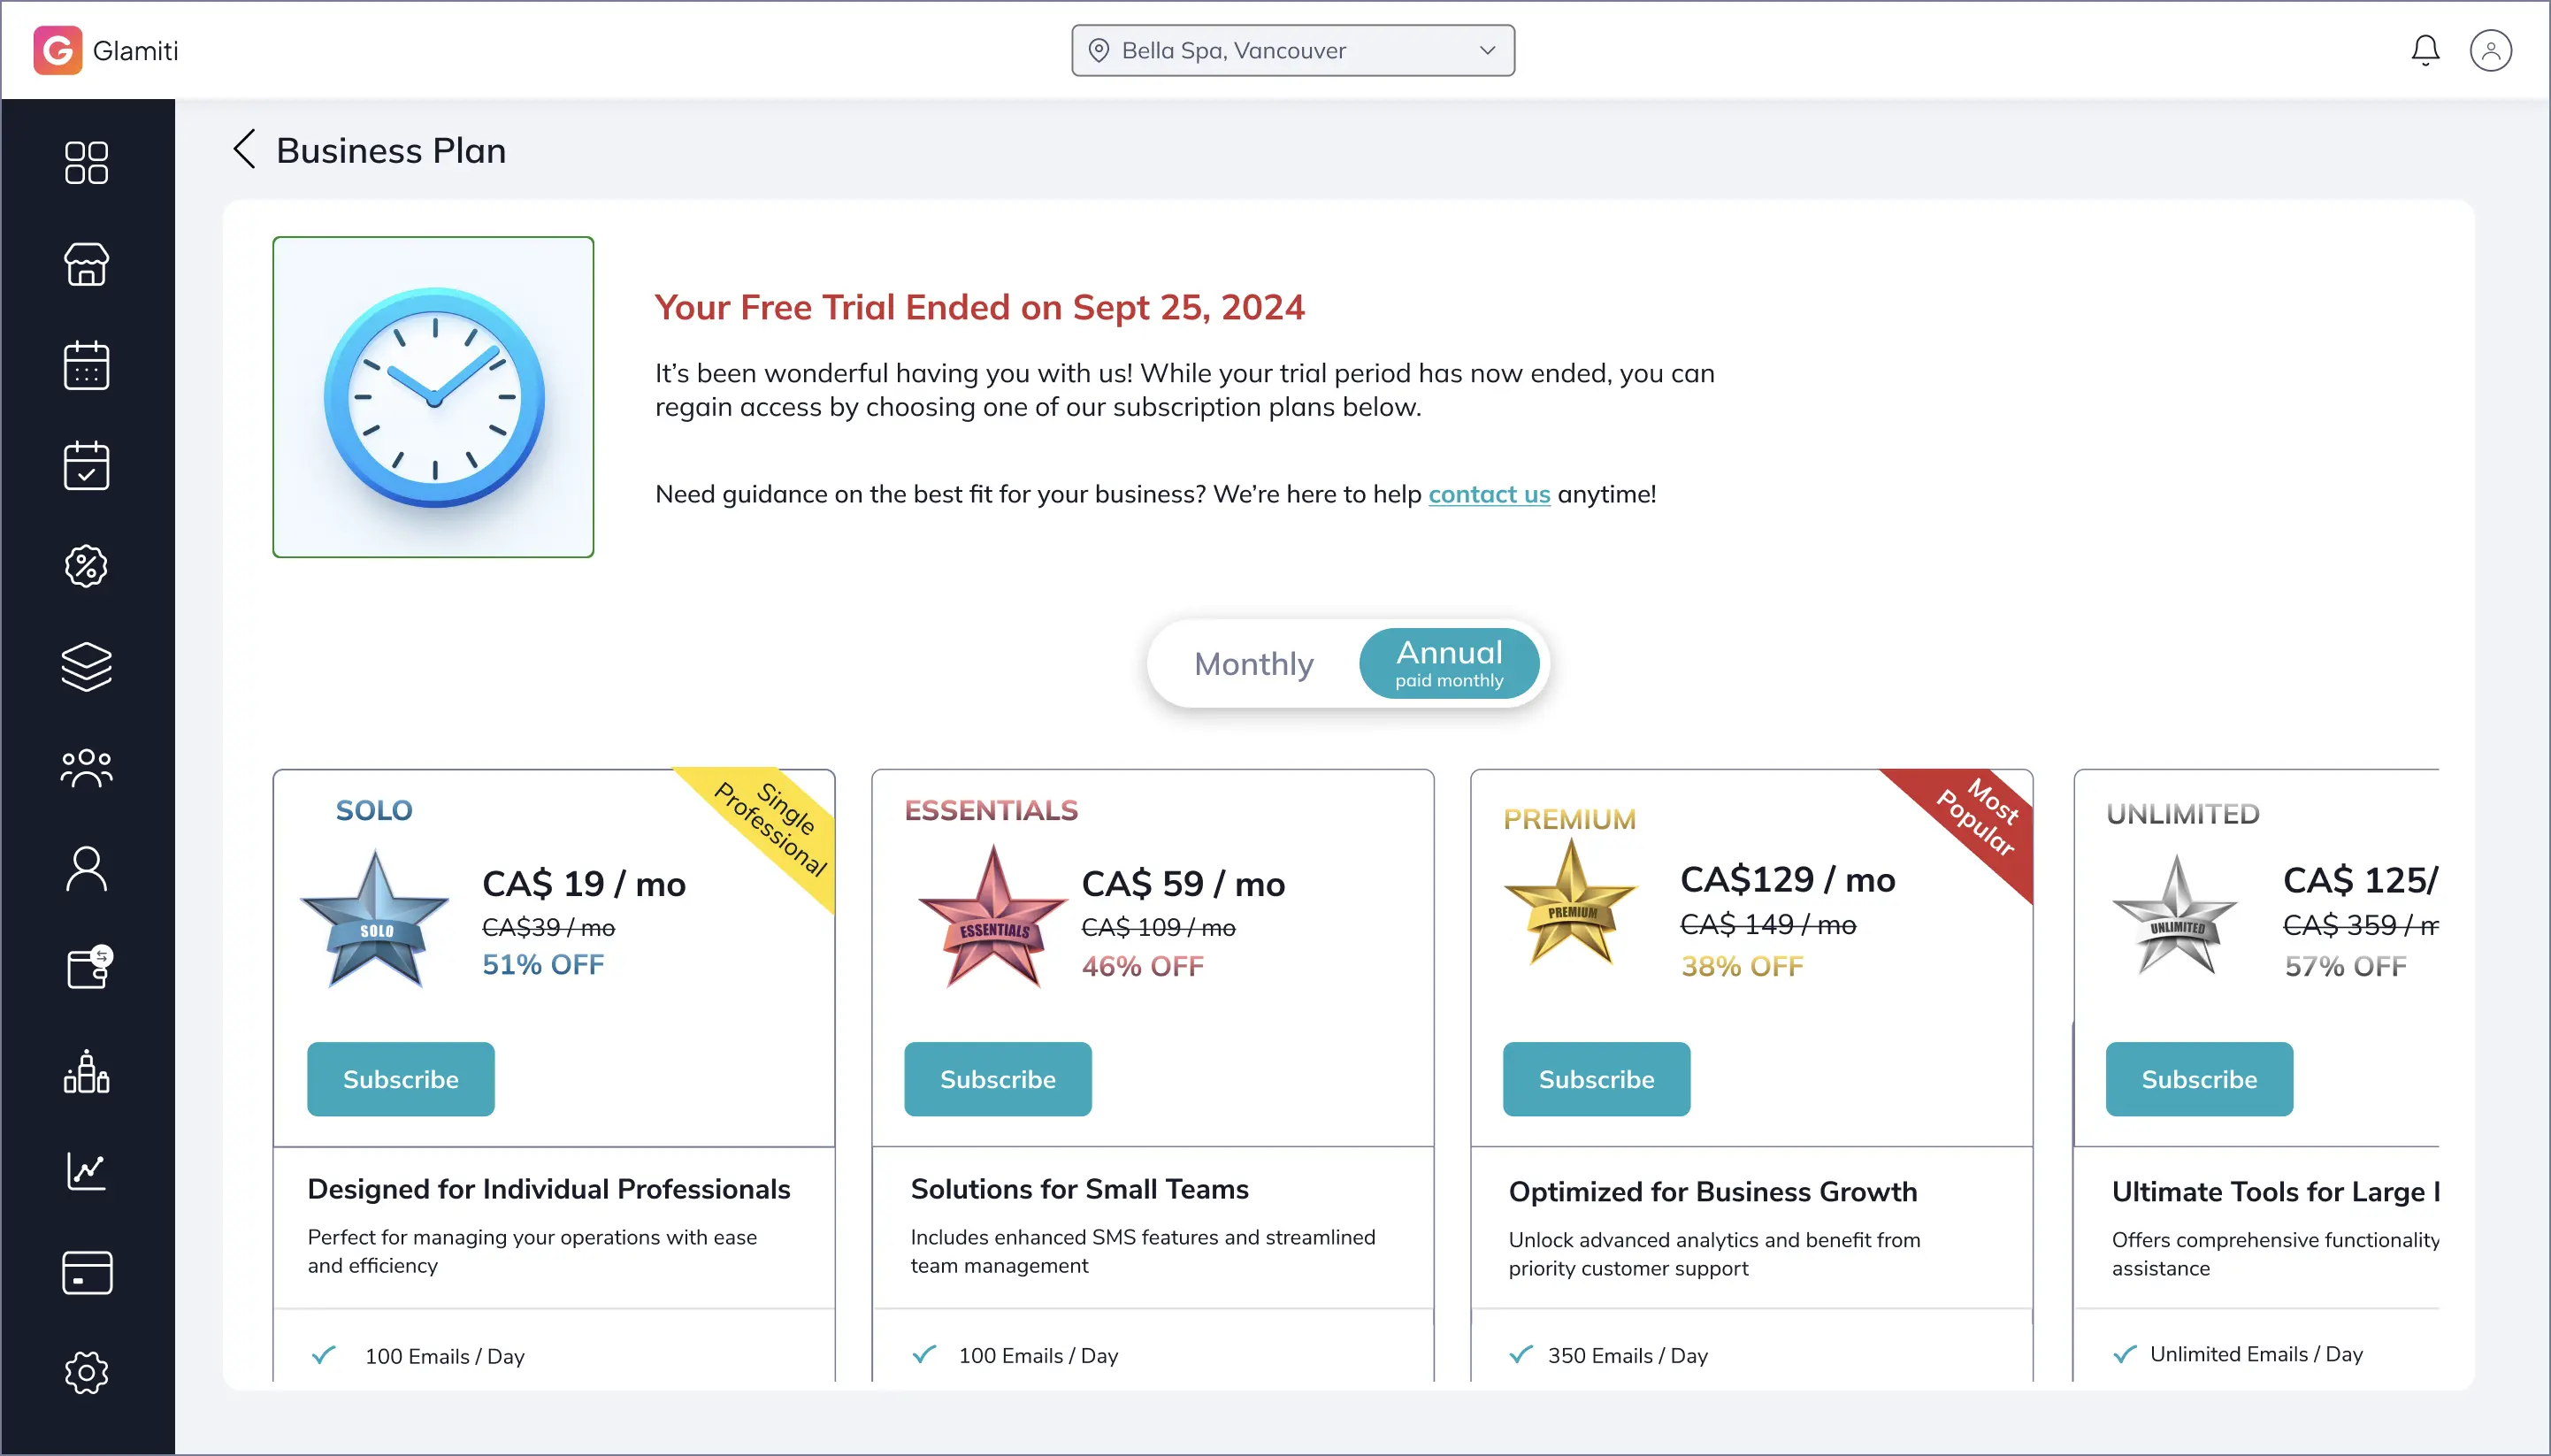Open the user profile avatar icon
2551x1456 pixels.
pyautogui.click(x=2490, y=50)
